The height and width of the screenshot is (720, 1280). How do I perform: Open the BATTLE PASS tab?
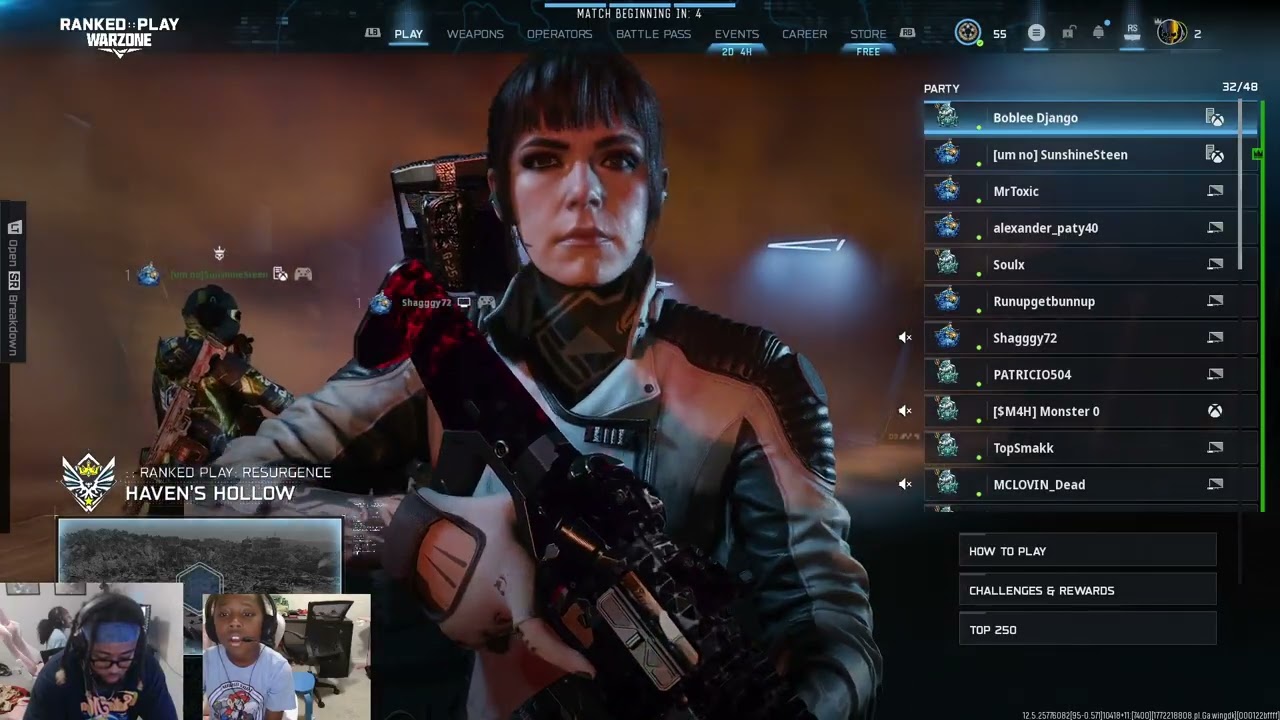point(653,34)
